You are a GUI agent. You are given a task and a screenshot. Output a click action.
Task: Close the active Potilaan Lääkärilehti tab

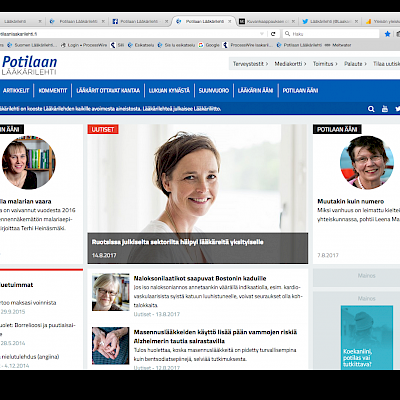(x=230, y=21)
